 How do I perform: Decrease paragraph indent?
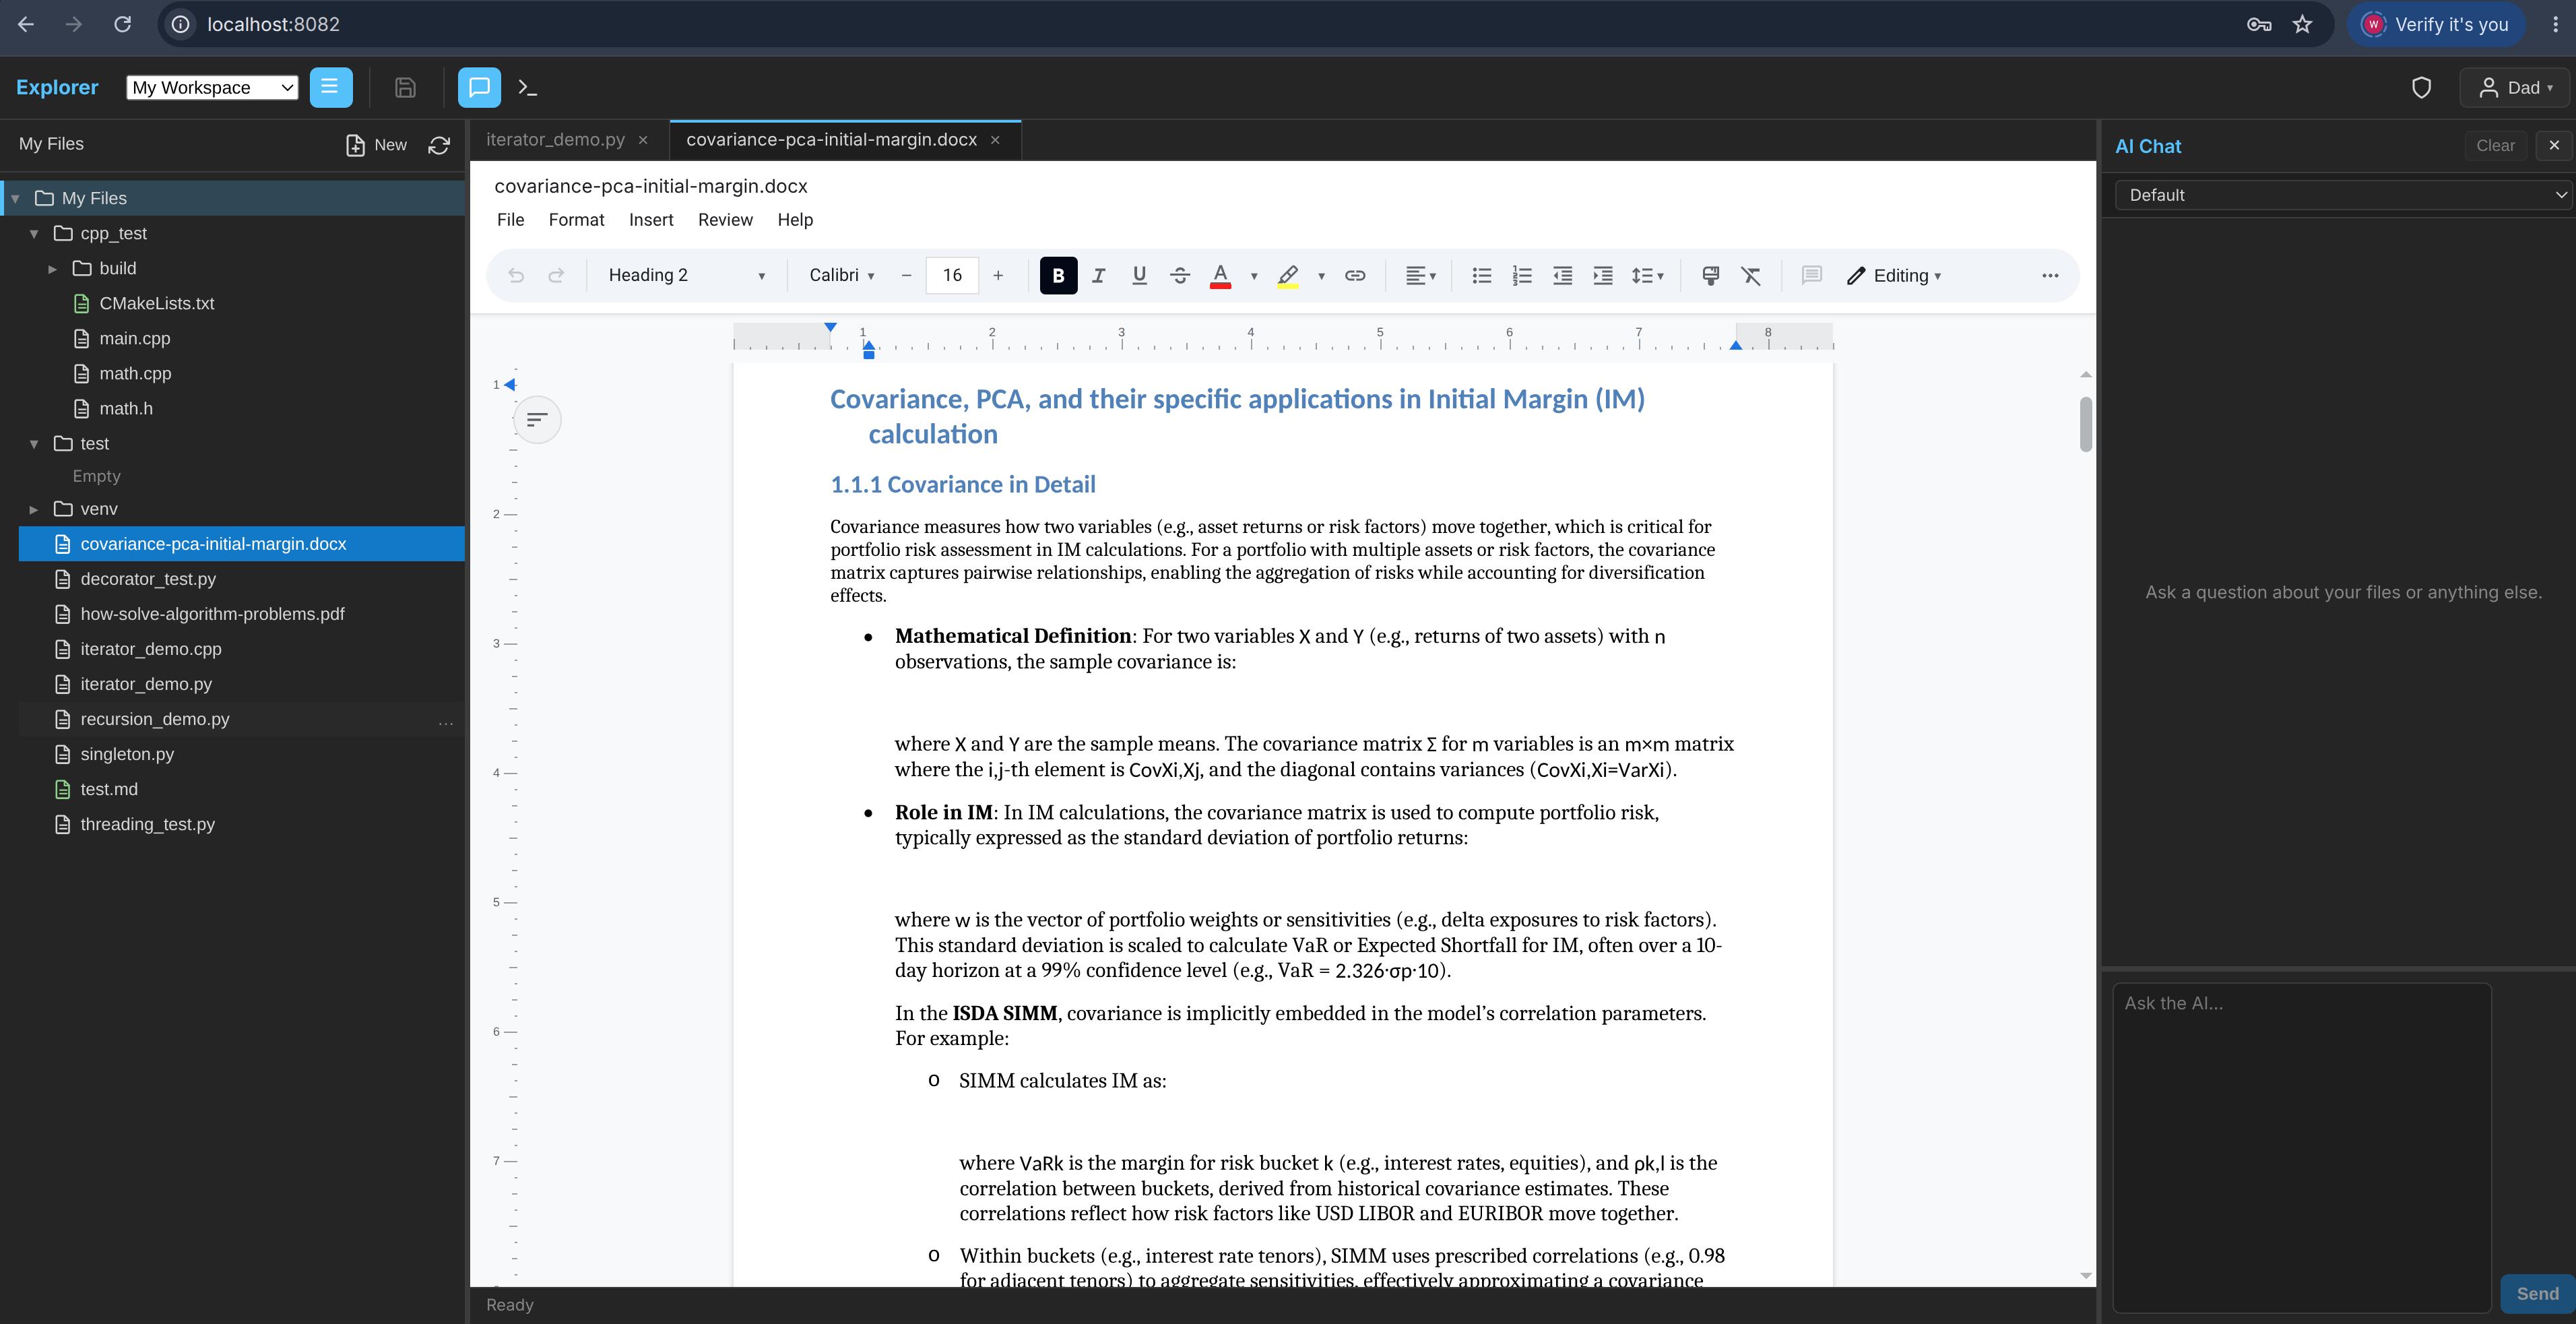pos(1562,276)
